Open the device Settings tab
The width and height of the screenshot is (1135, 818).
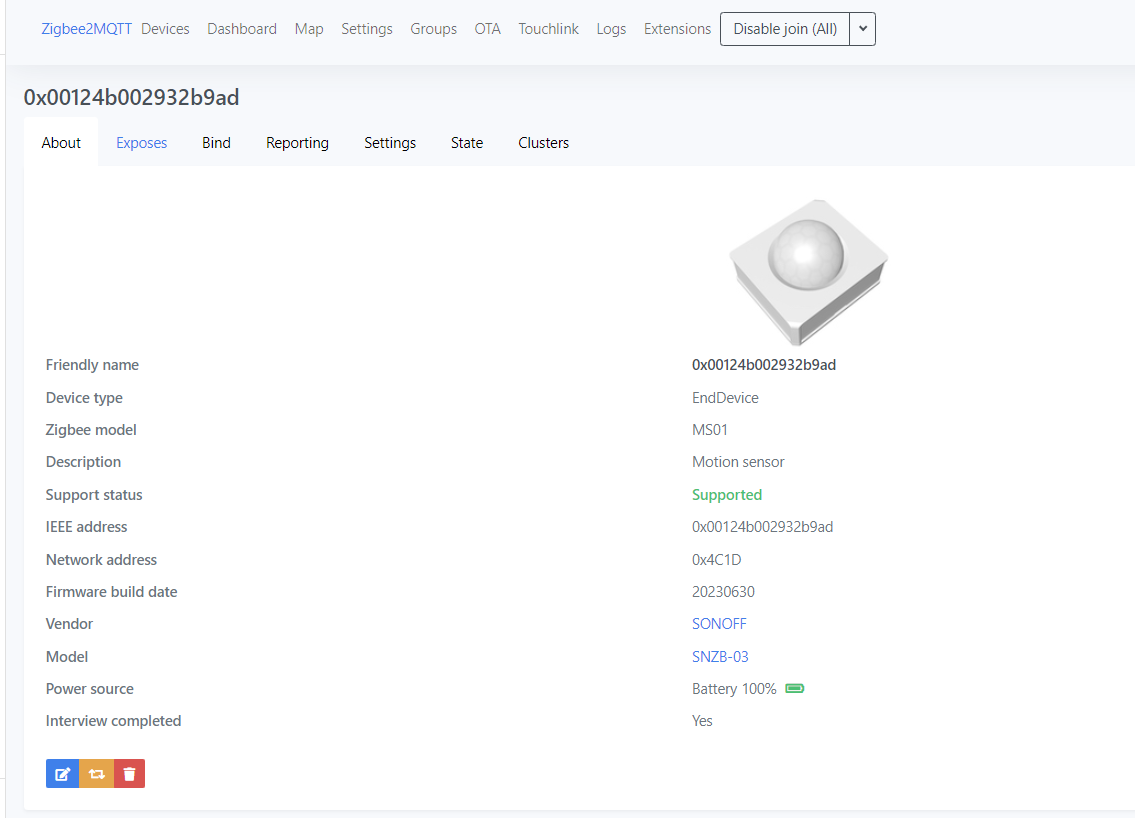point(390,143)
